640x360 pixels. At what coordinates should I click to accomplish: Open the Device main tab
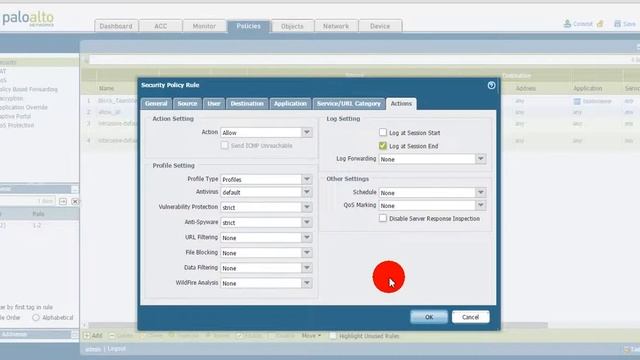pyautogui.click(x=380, y=26)
